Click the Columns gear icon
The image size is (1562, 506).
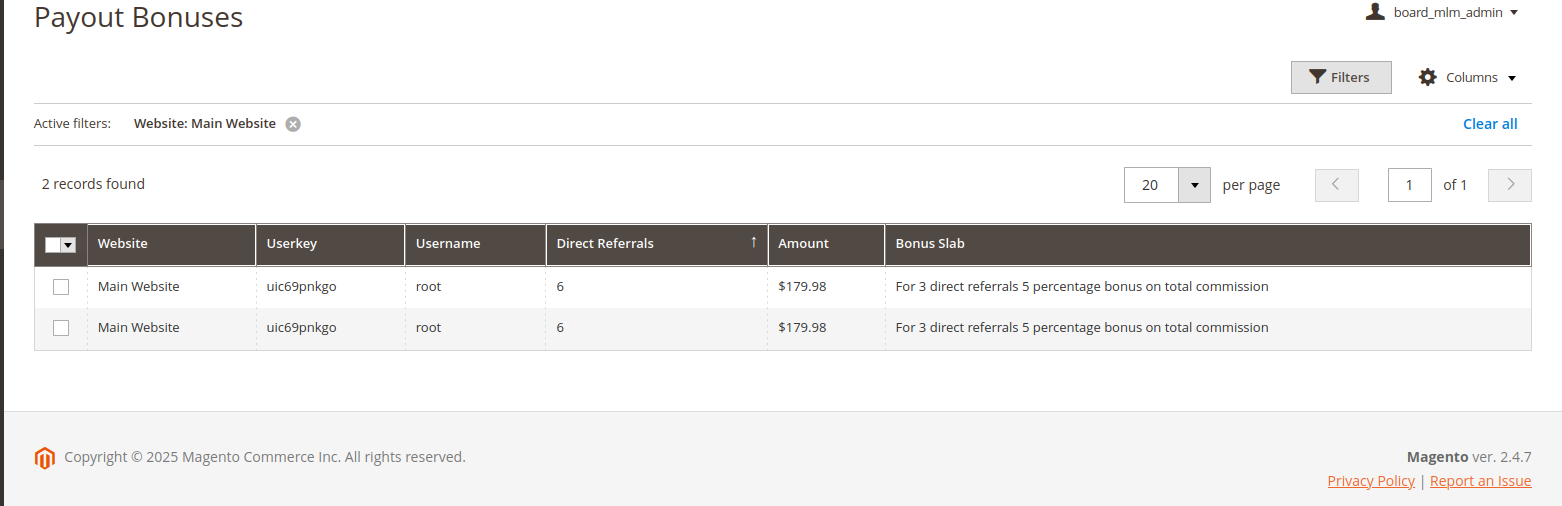pos(1427,77)
